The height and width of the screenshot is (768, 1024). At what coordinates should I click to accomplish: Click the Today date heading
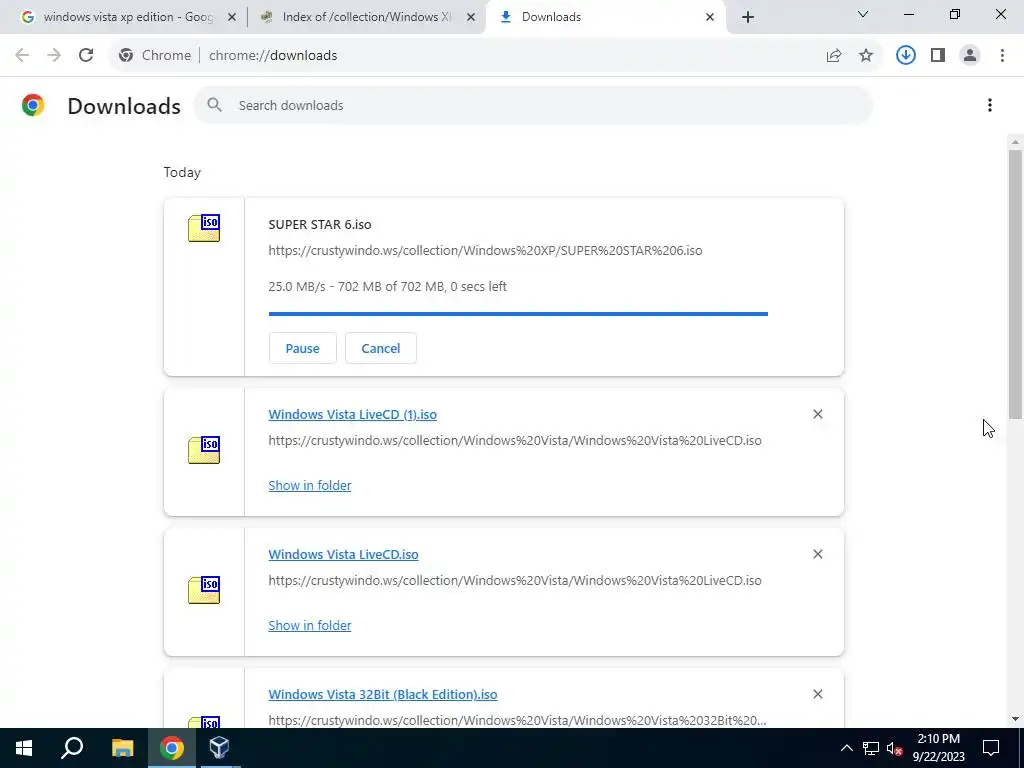182,172
